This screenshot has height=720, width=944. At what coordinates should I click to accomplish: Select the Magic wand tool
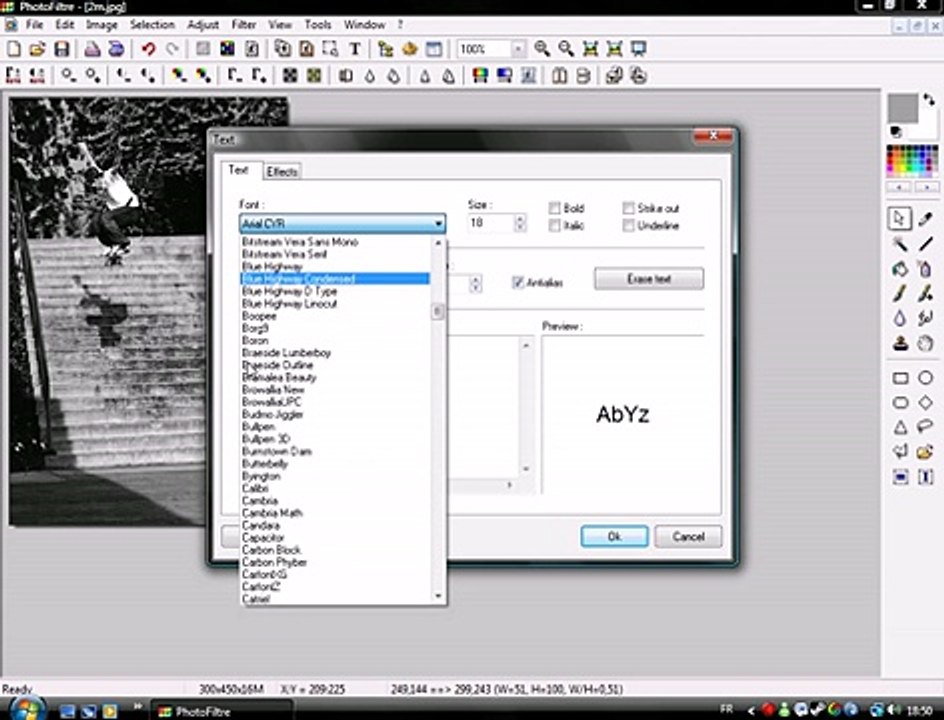click(900, 244)
